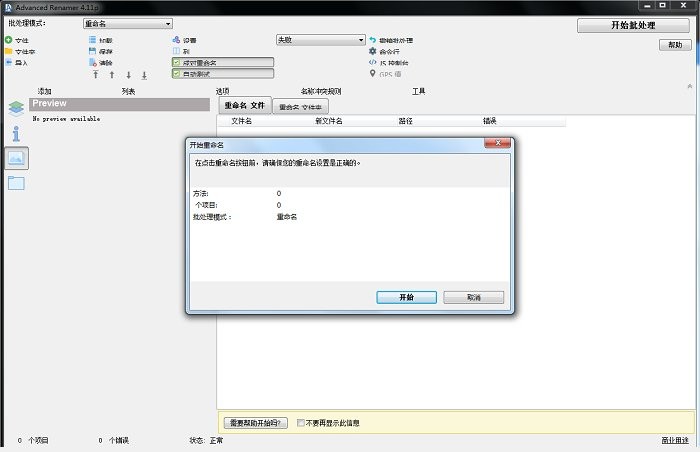
Task: Switch to Rename Folders (重命名 文件夹) tab
Action: (300, 107)
